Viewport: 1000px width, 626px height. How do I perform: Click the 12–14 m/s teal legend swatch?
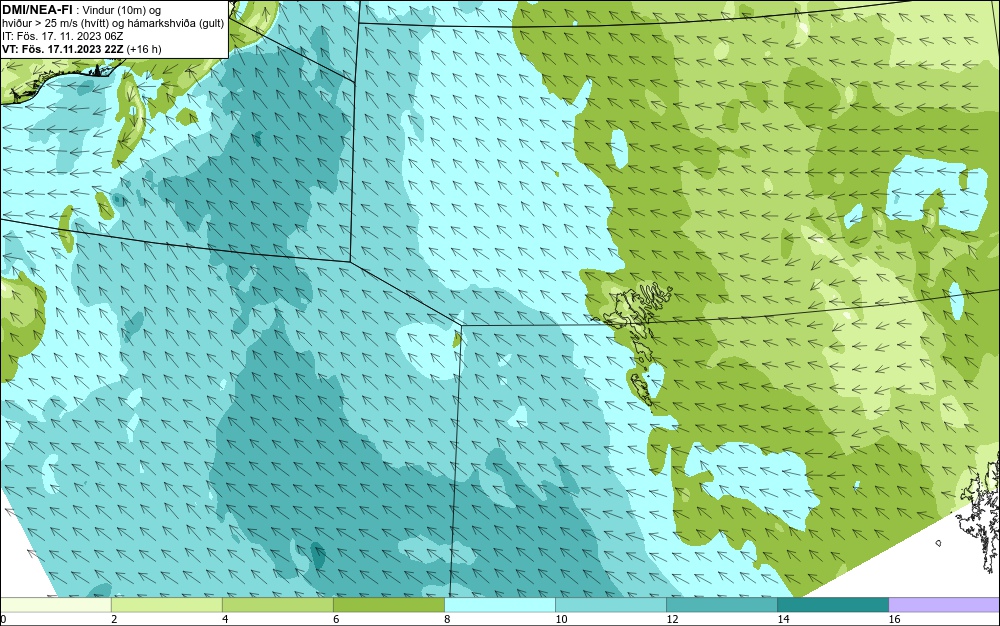[721, 604]
